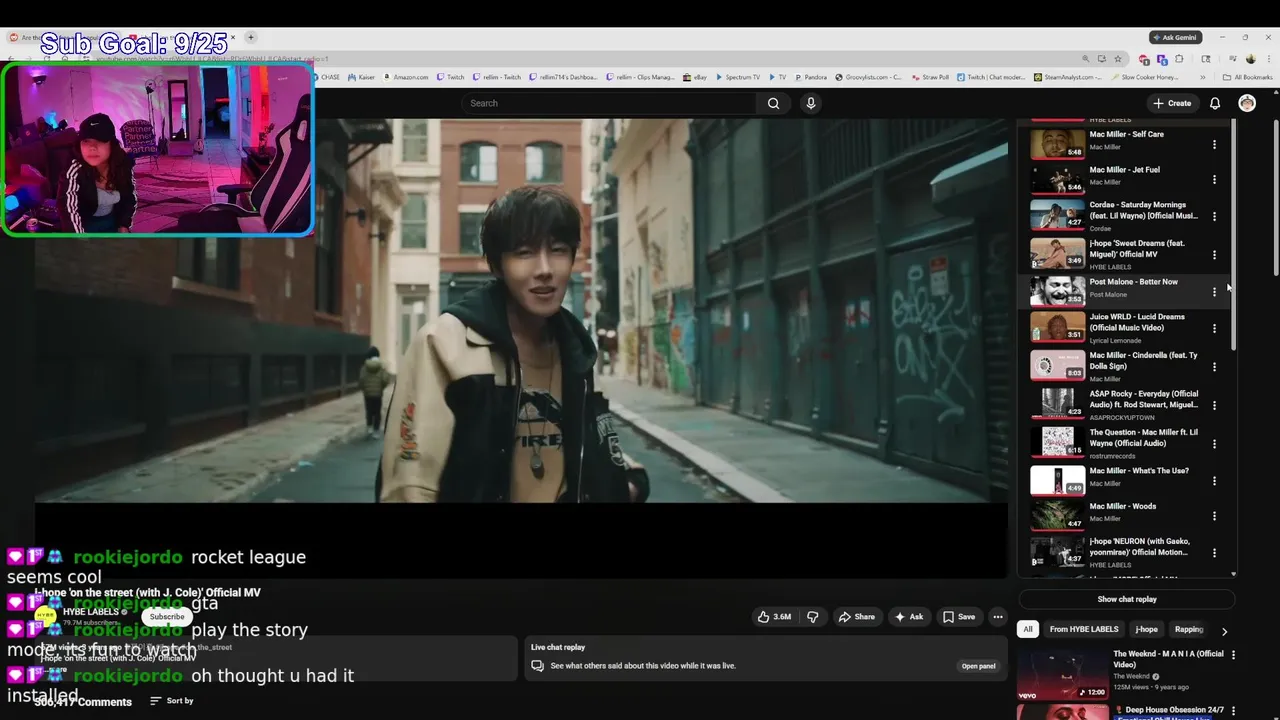
Task: Start voice search with the microphone icon
Action: tap(811, 103)
